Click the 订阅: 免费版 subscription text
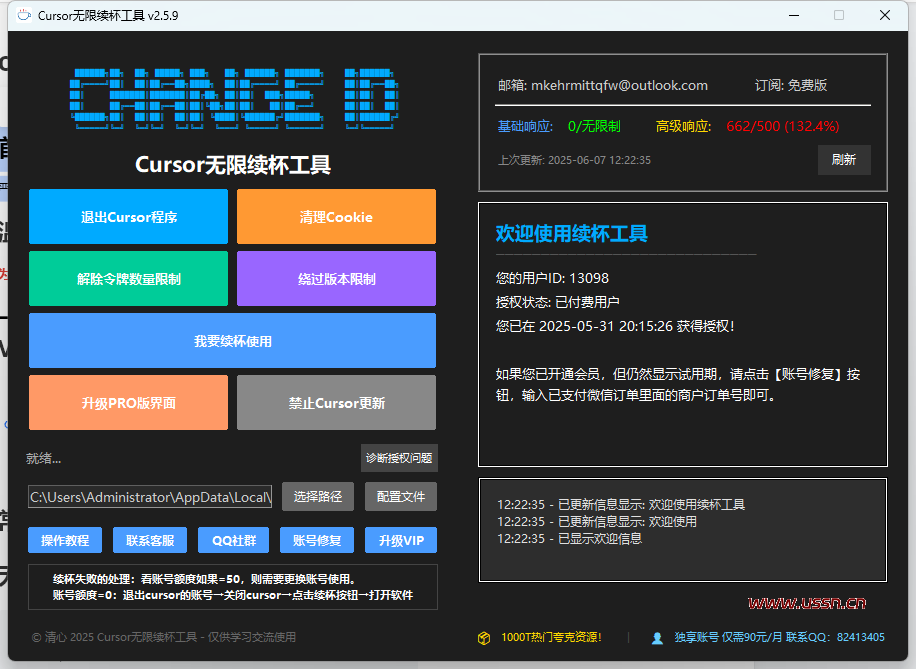This screenshot has width=916, height=669. (x=791, y=85)
